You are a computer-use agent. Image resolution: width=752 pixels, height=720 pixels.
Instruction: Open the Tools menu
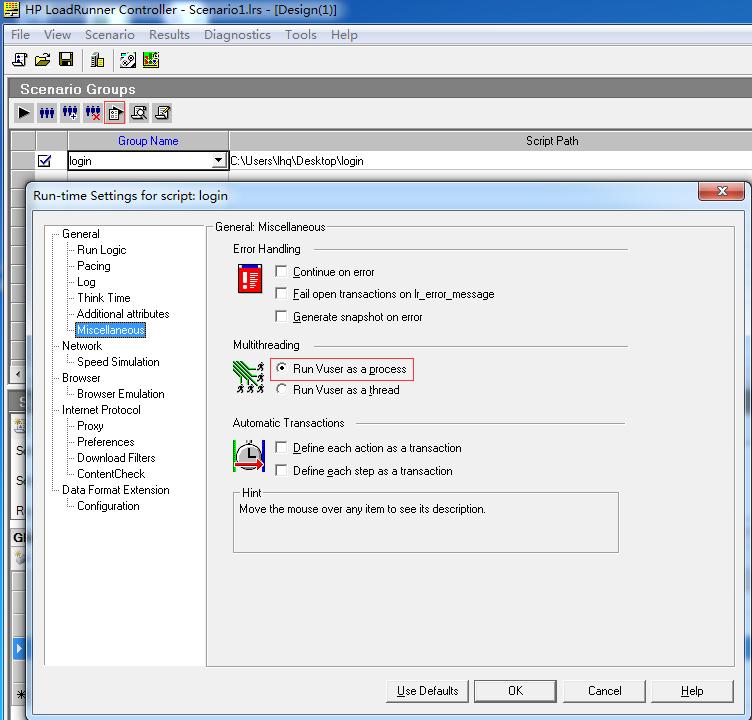301,35
